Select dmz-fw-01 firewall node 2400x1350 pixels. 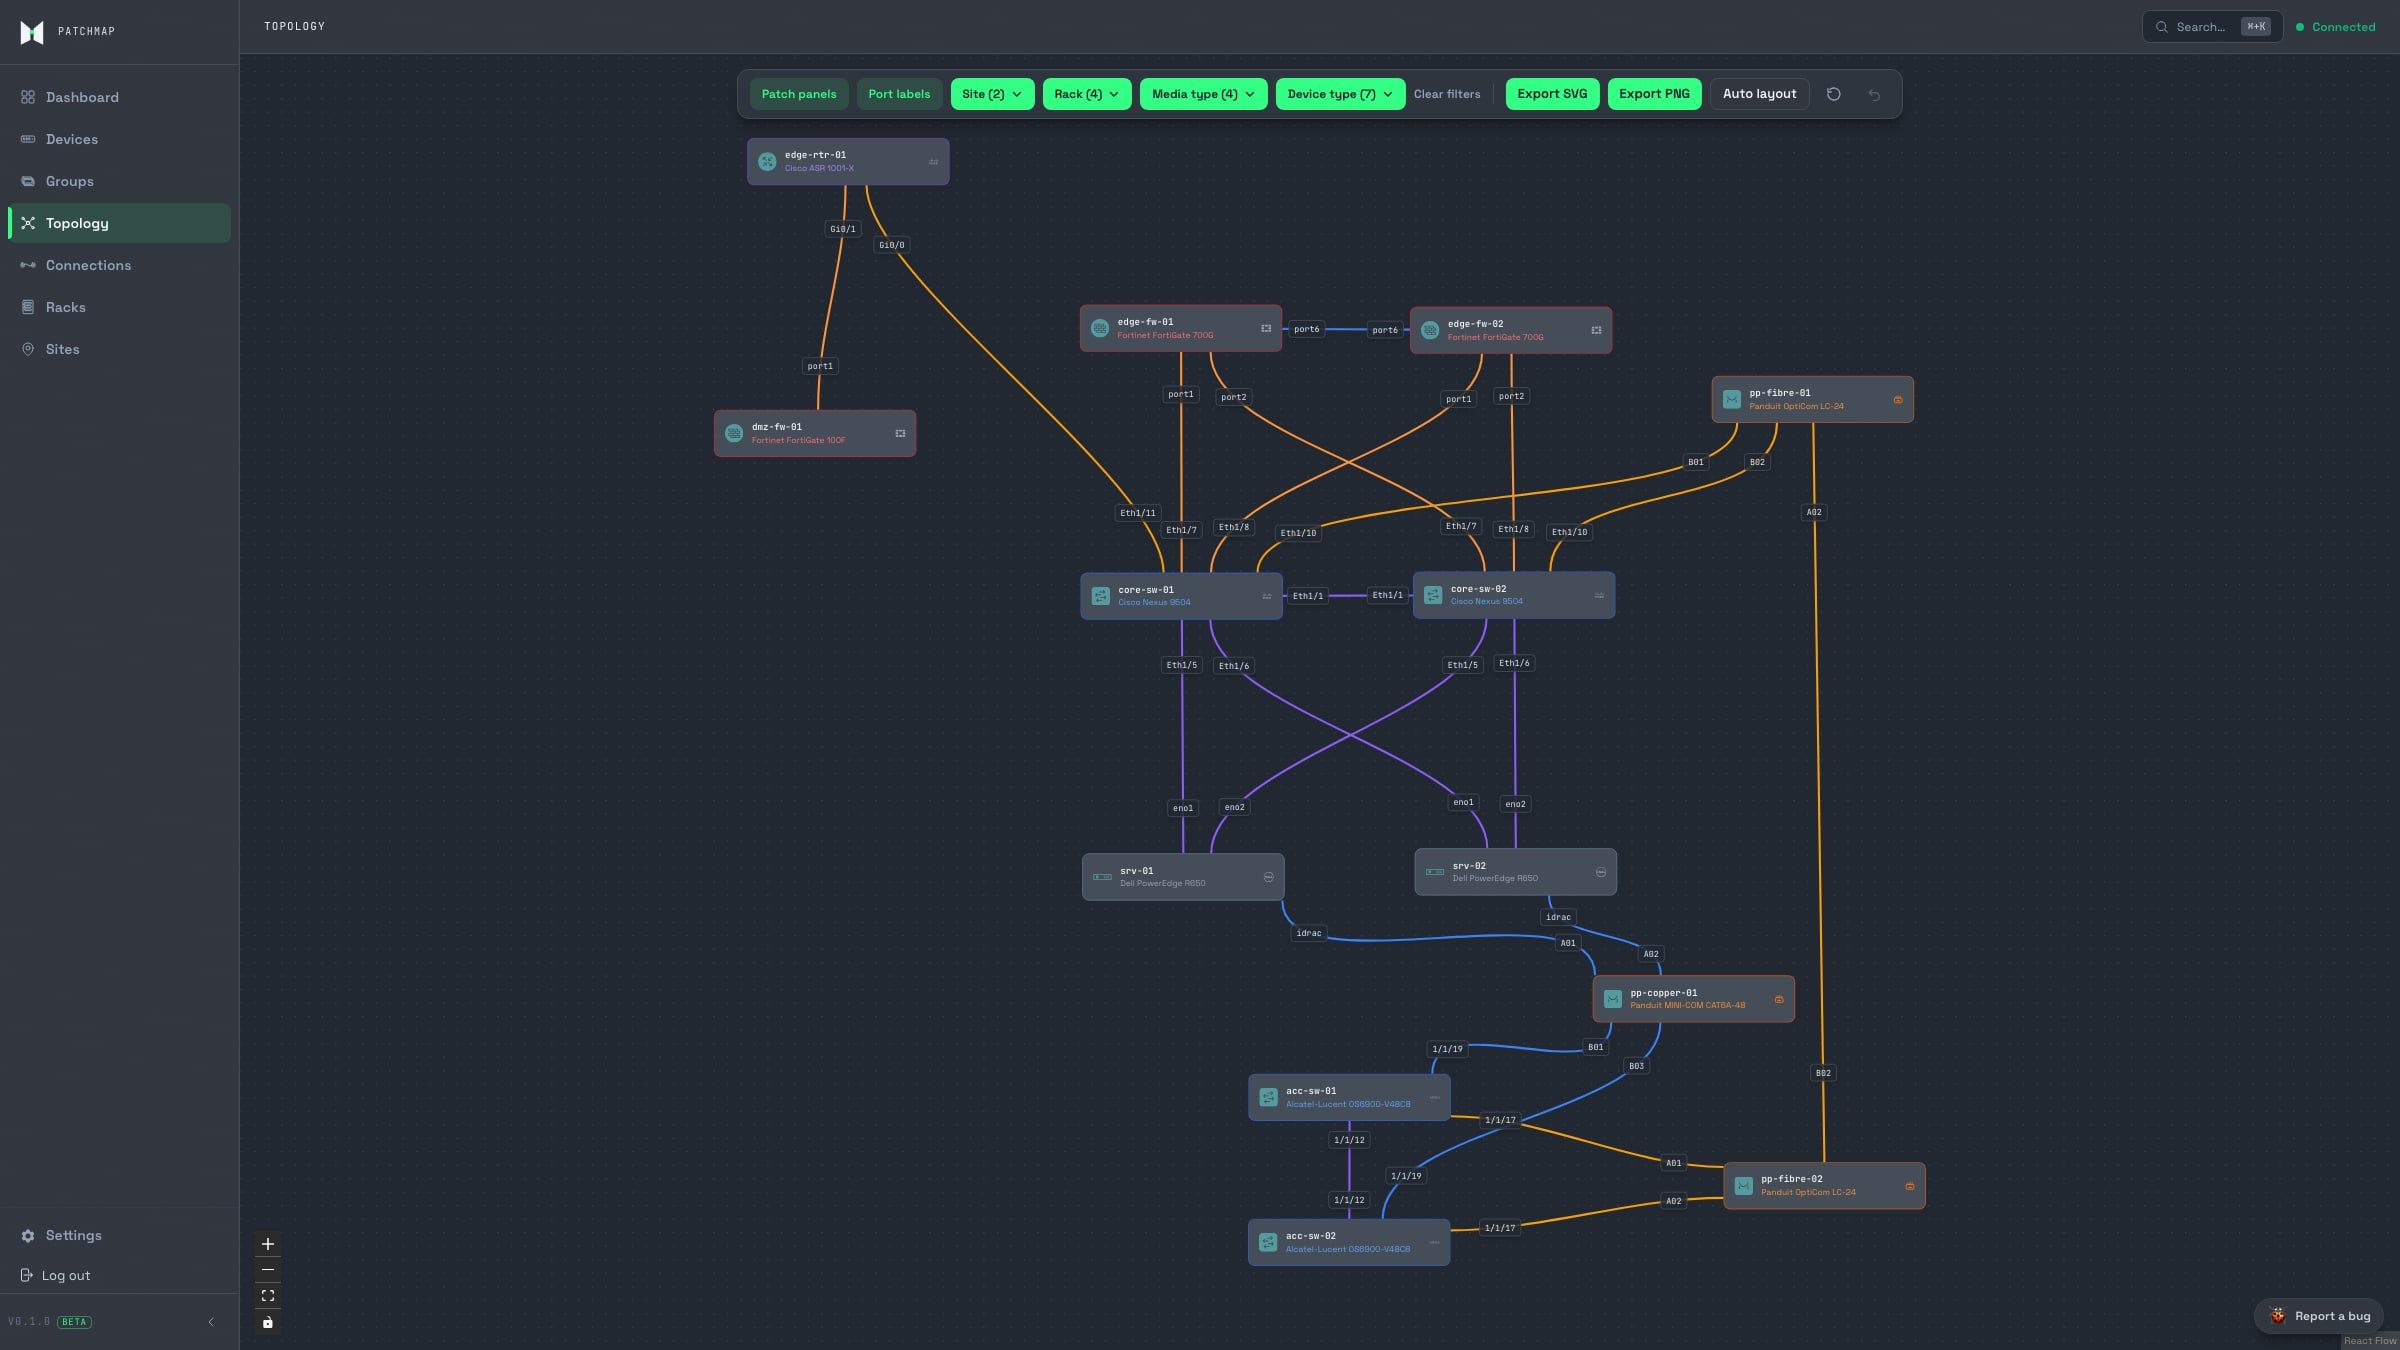[x=815, y=433]
